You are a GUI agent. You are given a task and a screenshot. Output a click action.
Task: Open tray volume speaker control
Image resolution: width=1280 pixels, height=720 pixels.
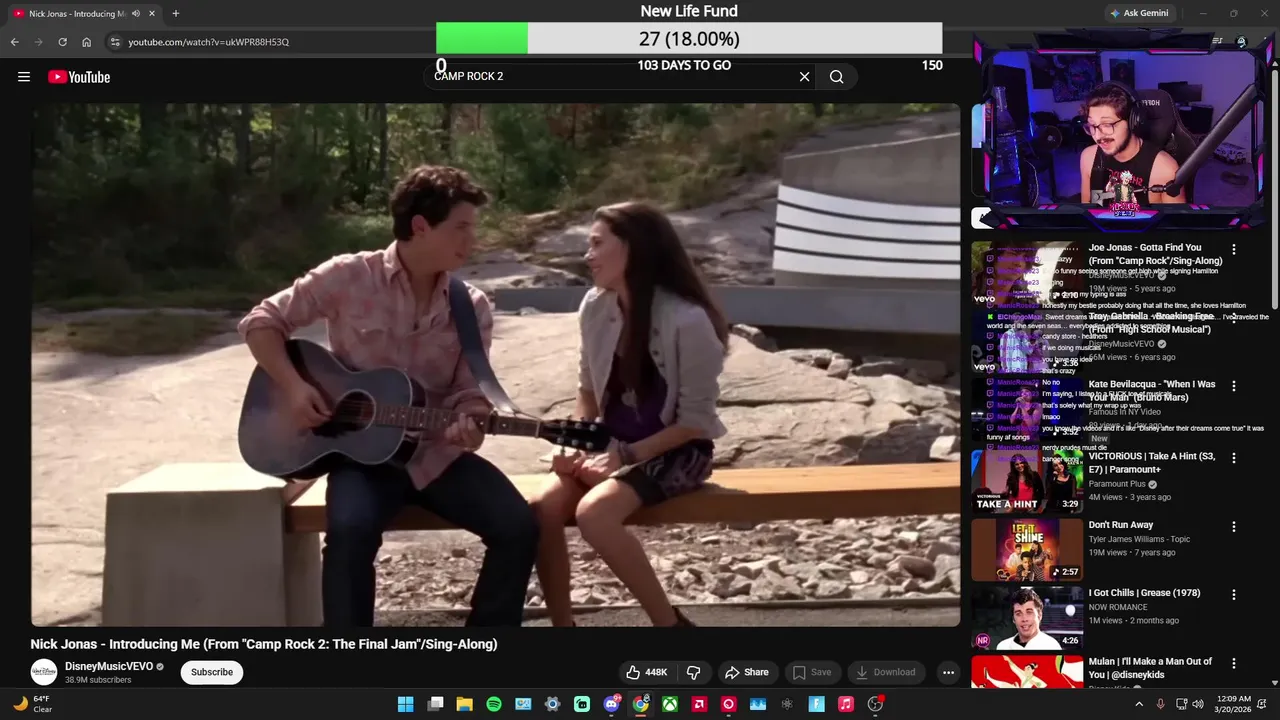click(x=1197, y=704)
